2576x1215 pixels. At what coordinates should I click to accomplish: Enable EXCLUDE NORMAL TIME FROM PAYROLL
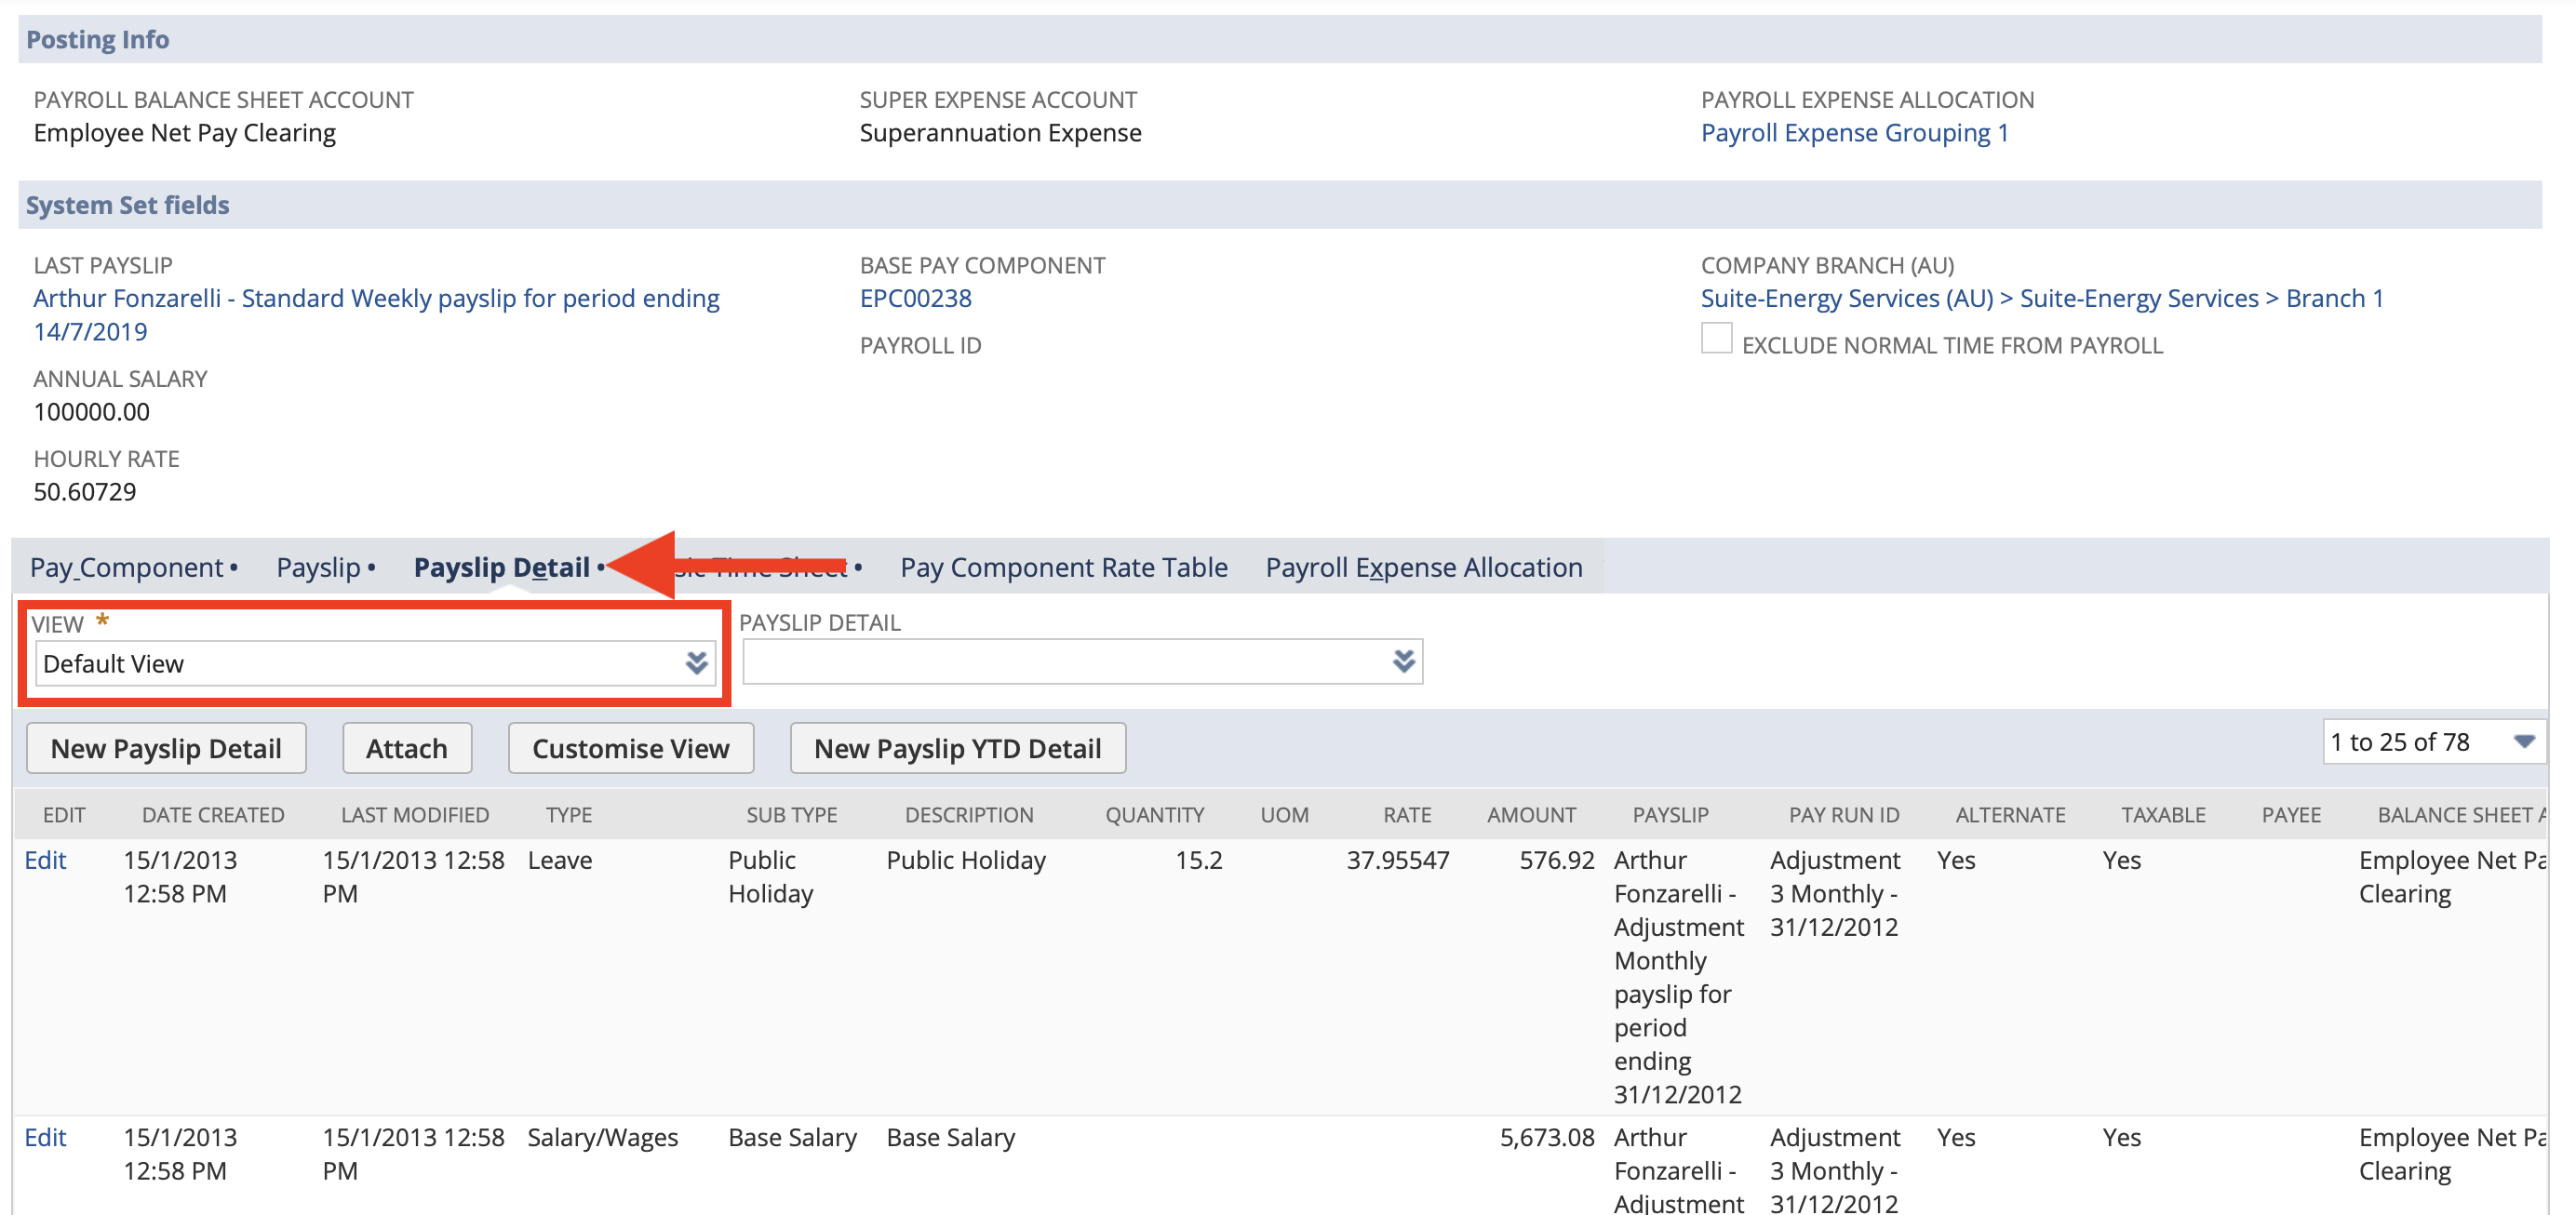tap(1716, 339)
